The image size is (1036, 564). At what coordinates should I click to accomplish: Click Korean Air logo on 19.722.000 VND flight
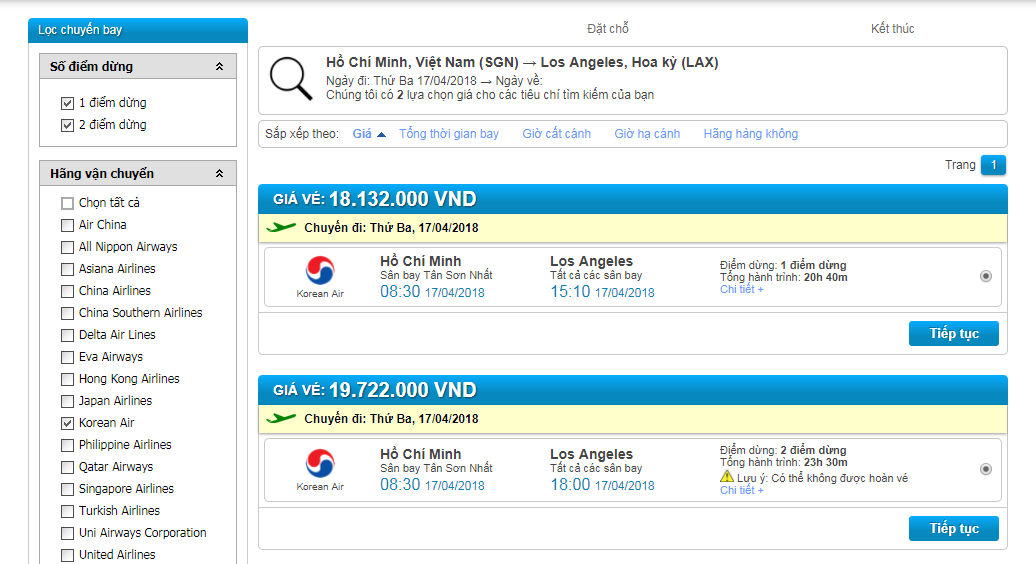pyautogui.click(x=320, y=464)
